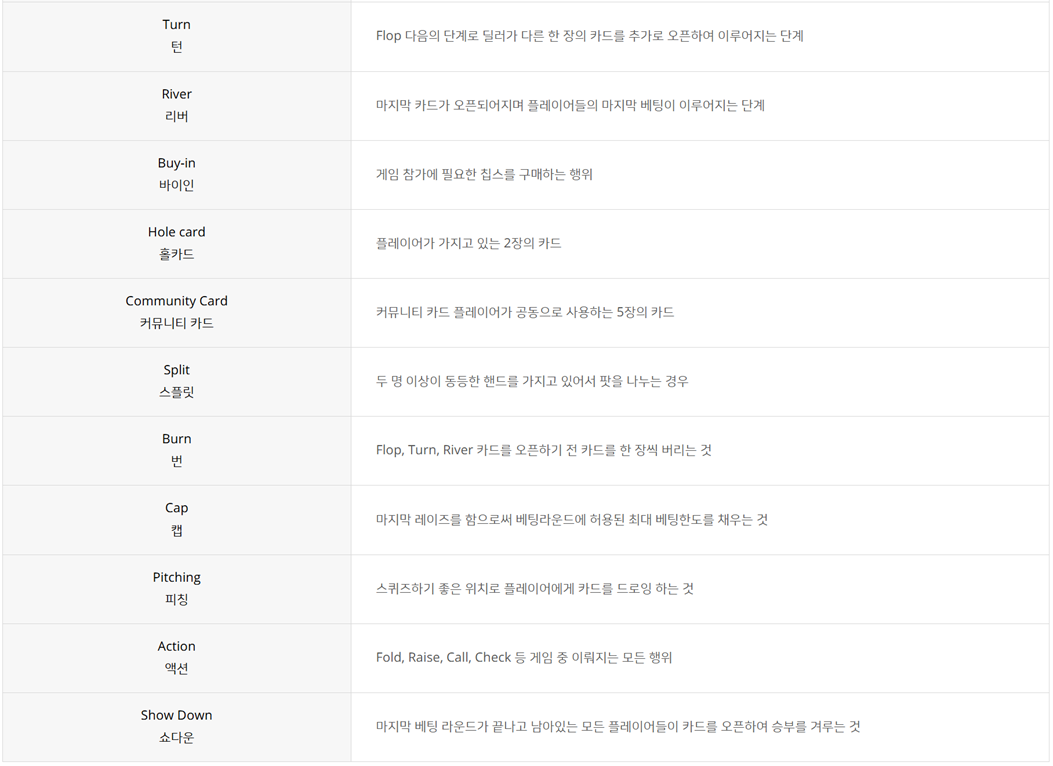Click the Turn term cell

tap(176, 36)
